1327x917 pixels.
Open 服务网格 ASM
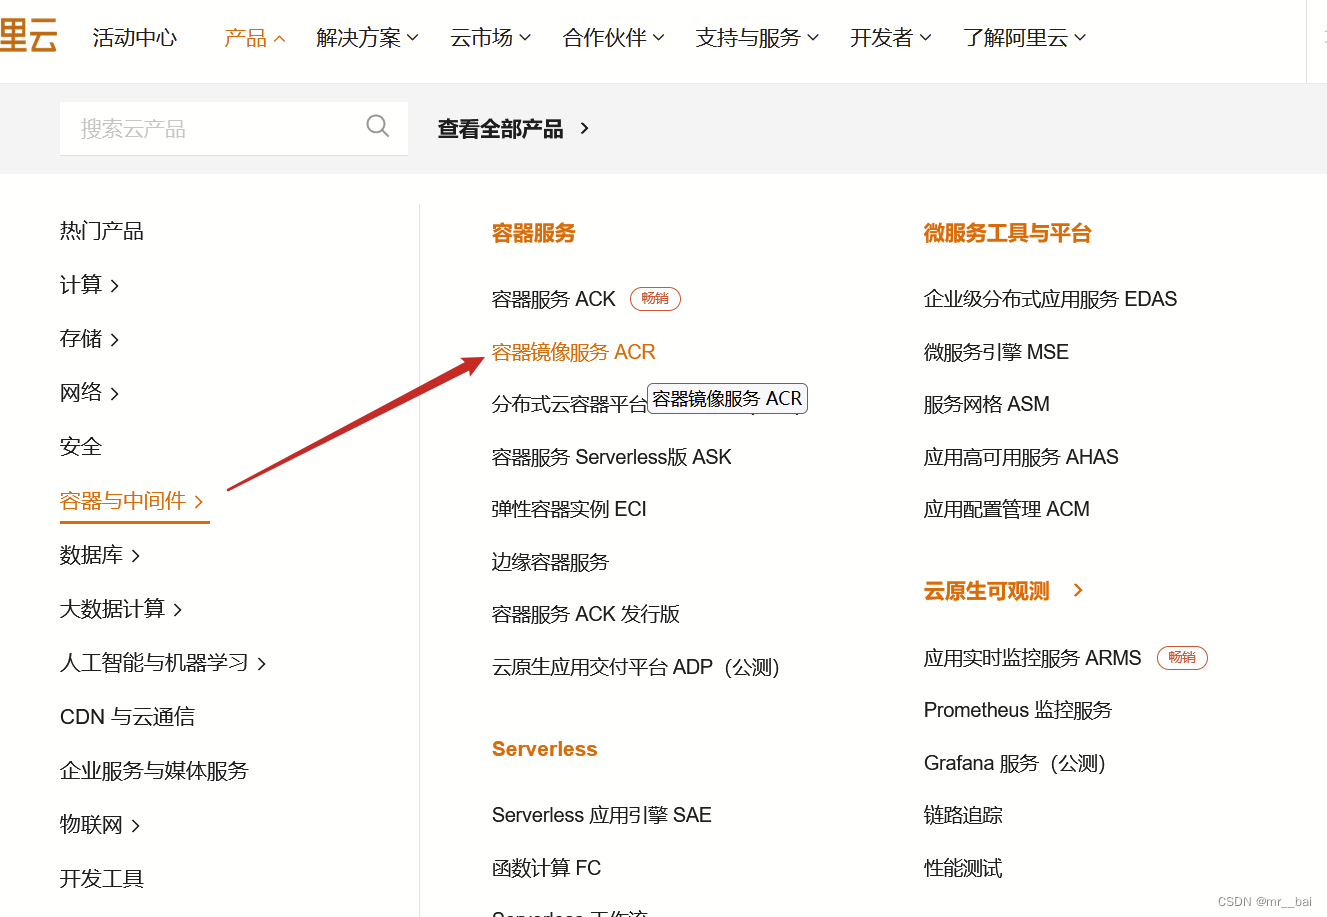(x=987, y=404)
